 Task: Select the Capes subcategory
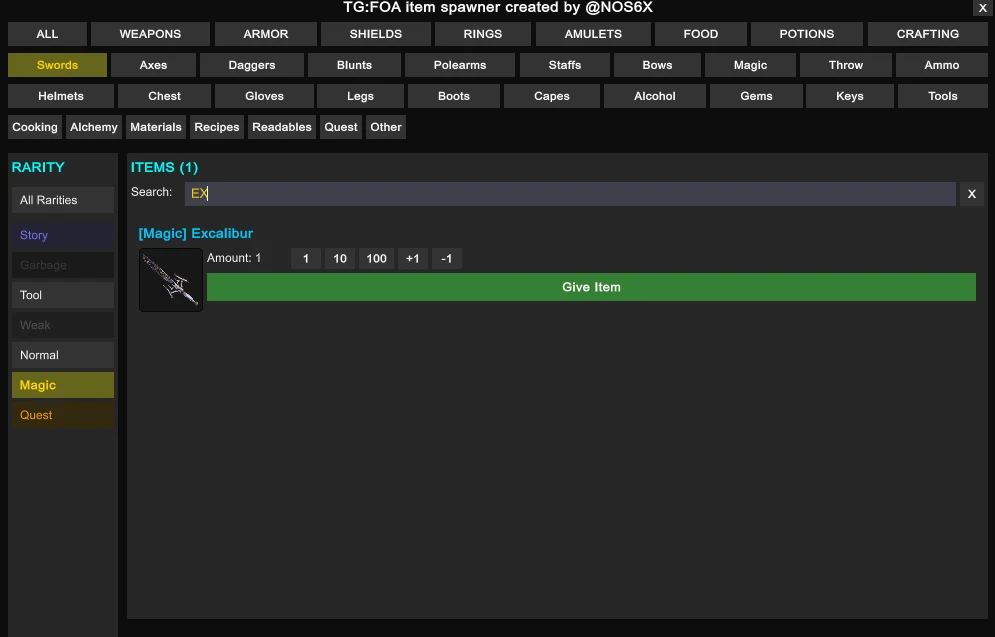pos(551,96)
